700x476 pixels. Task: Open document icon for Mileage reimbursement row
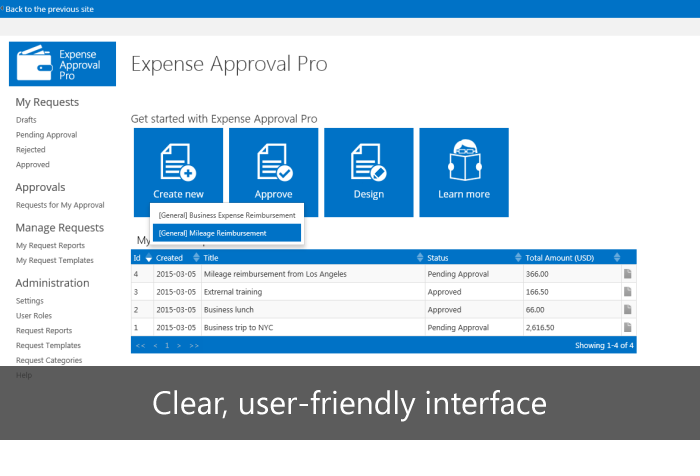[627, 274]
